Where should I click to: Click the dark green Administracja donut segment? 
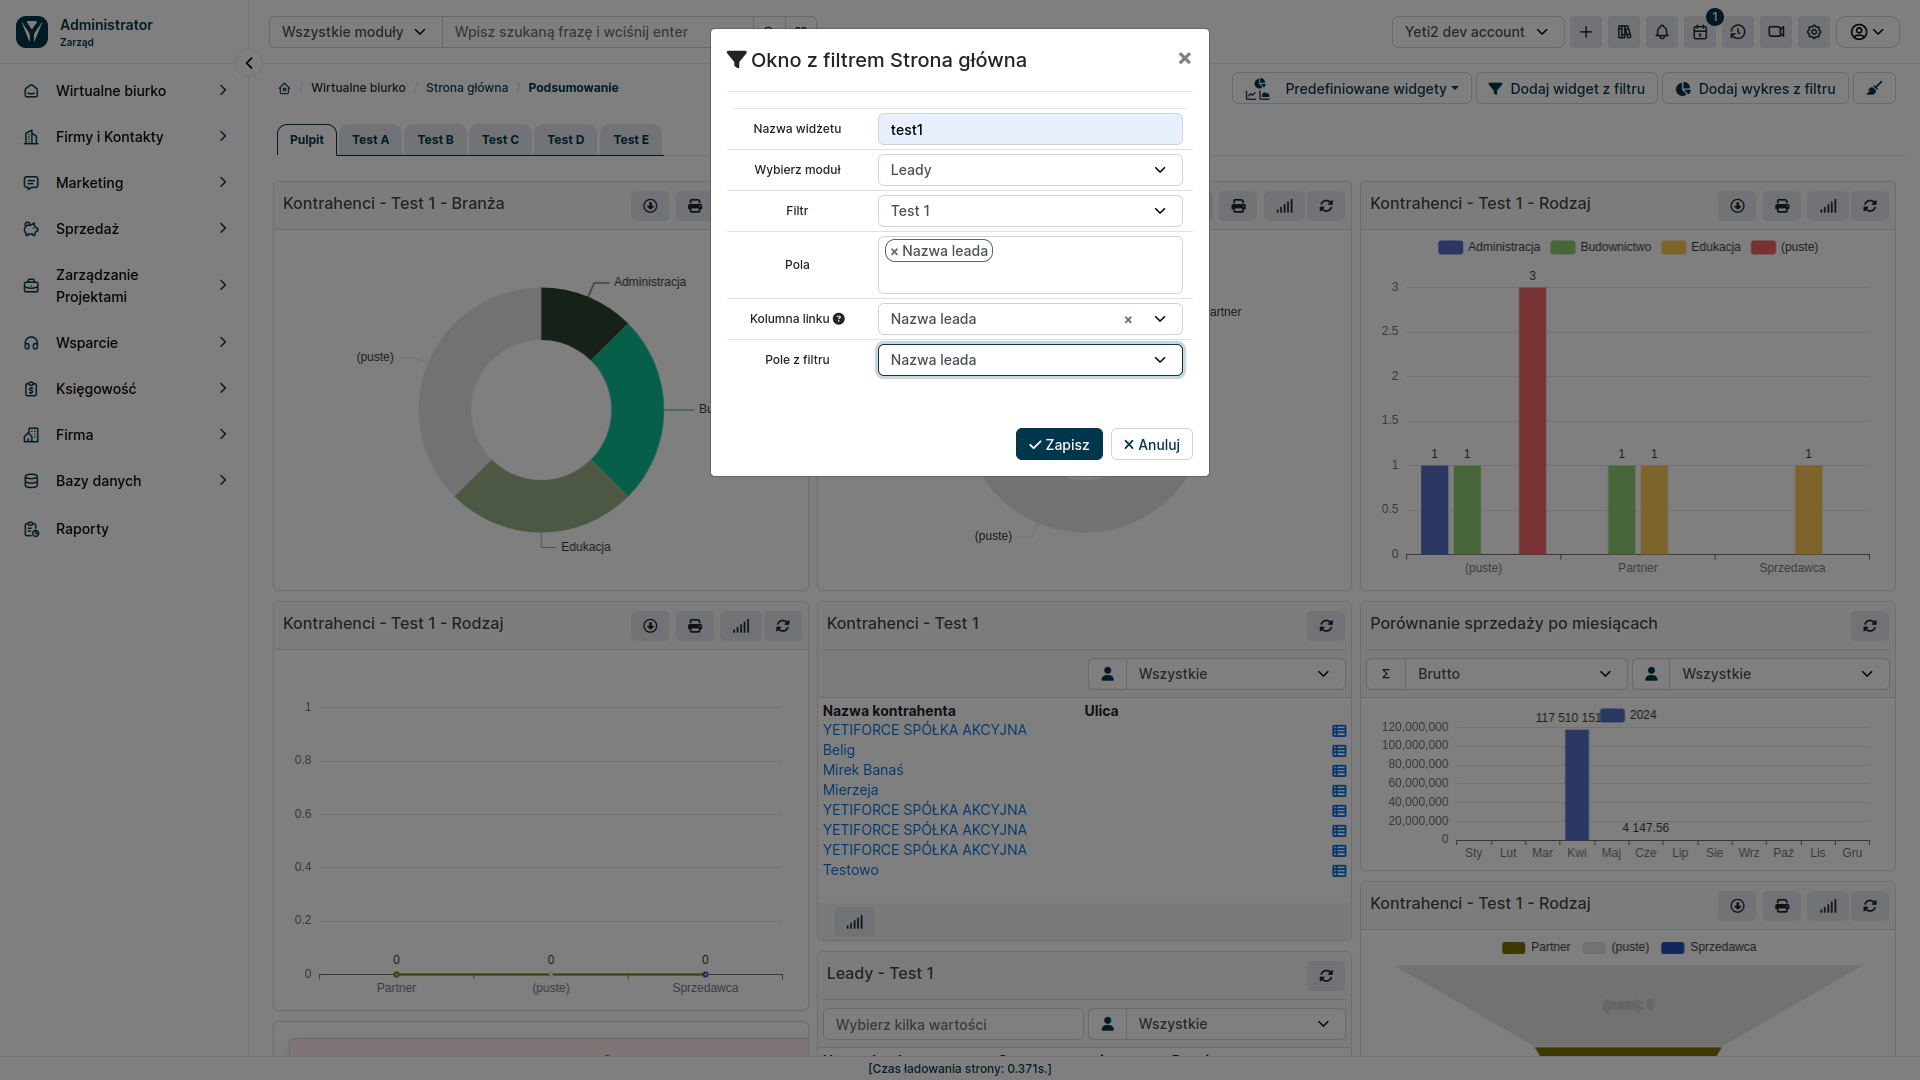[580, 318]
